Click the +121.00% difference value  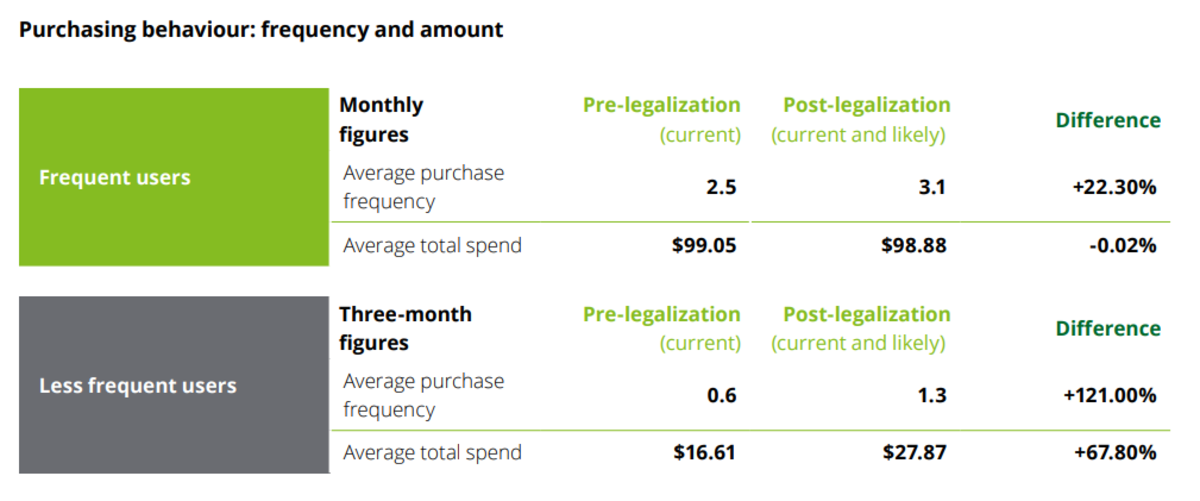[1110, 395]
